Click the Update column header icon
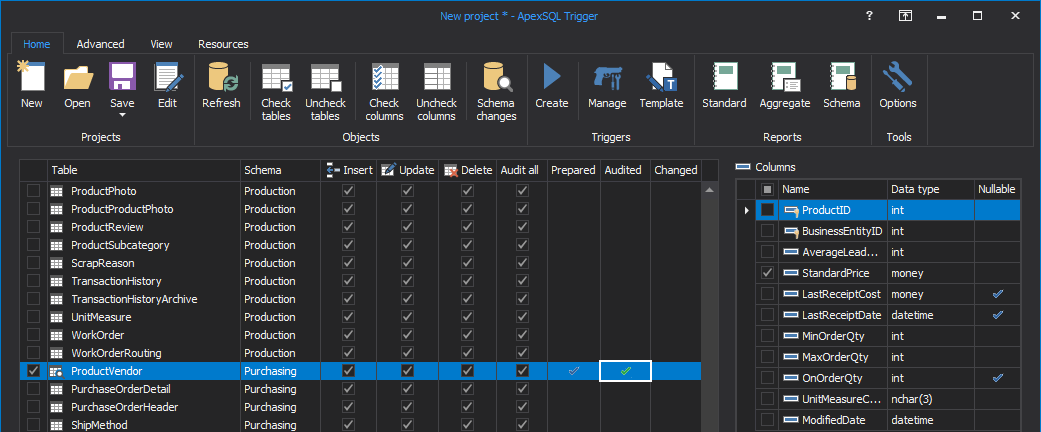 [x=388, y=170]
